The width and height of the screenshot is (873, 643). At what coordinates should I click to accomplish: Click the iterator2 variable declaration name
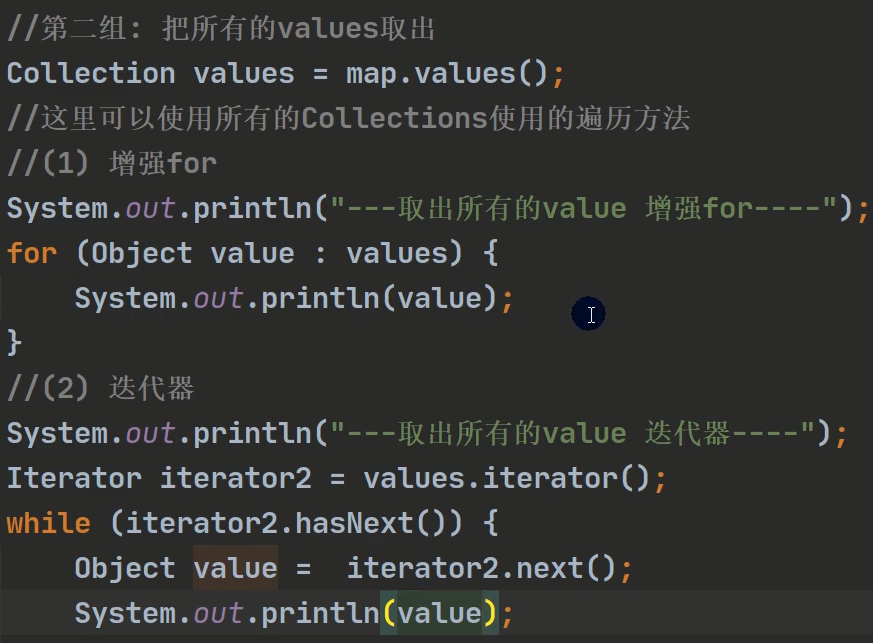(x=236, y=478)
